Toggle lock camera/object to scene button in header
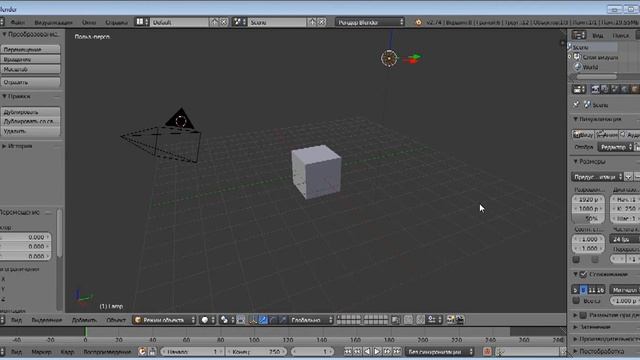 click(x=396, y=320)
